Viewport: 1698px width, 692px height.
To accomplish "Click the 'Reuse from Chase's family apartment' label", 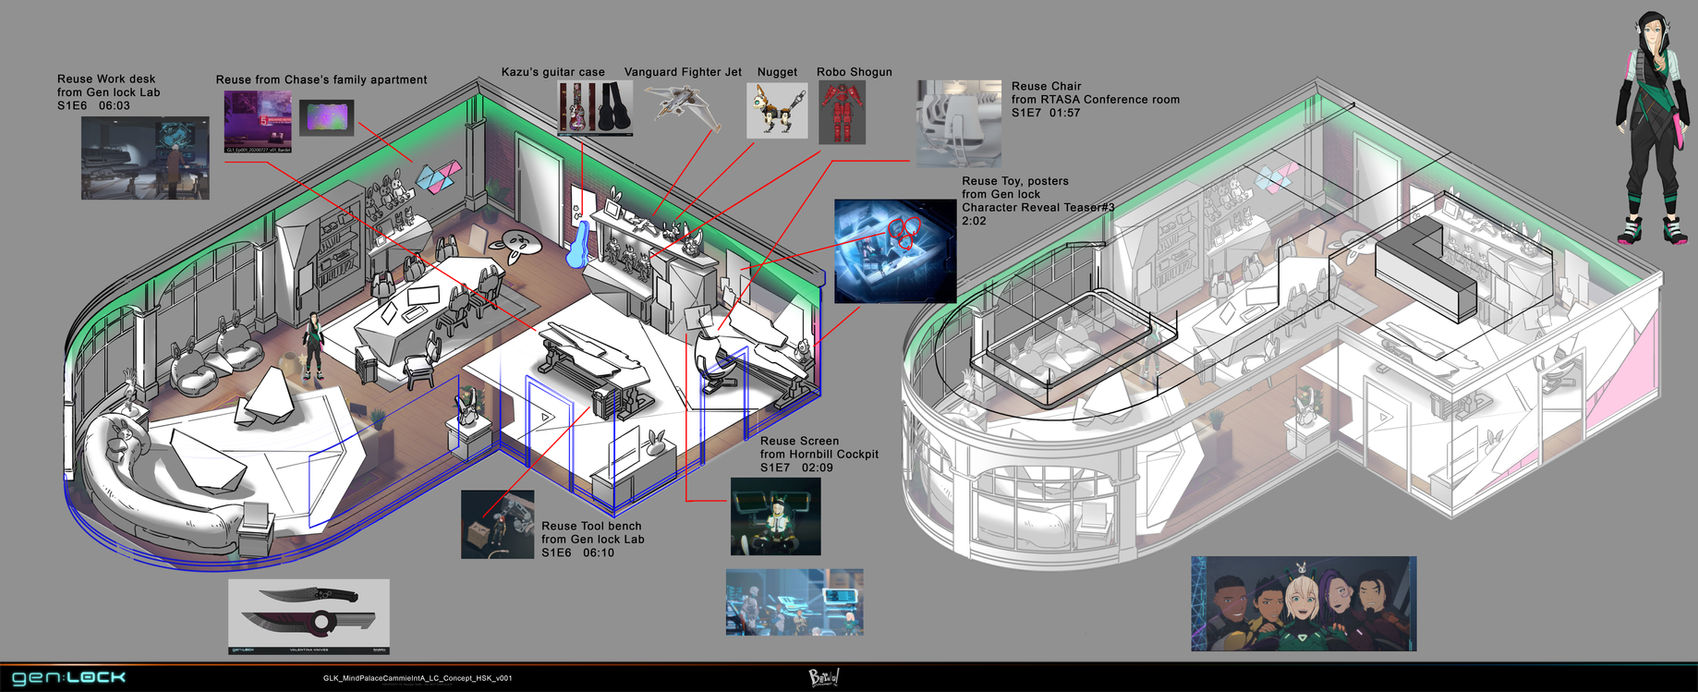I will click(x=321, y=80).
